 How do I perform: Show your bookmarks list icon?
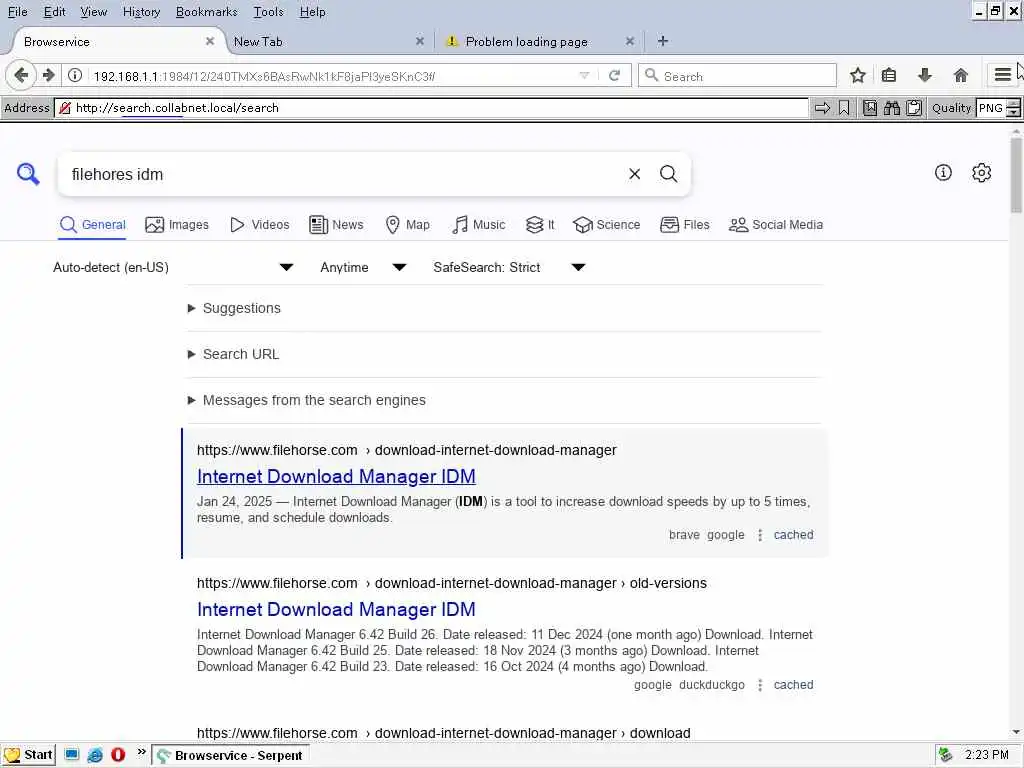click(x=889, y=76)
